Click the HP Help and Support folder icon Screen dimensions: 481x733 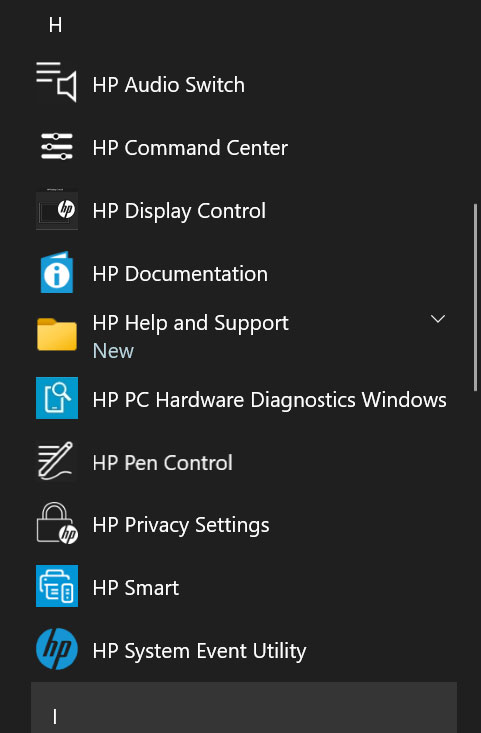tap(57, 334)
